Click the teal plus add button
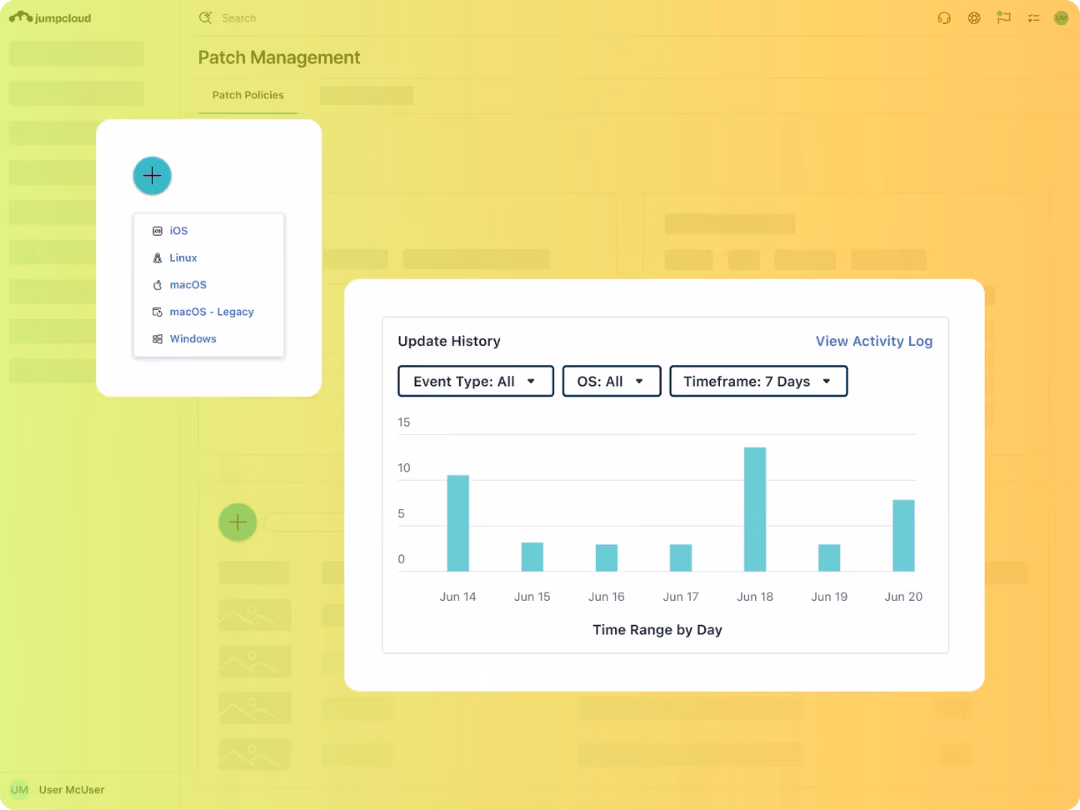The width and height of the screenshot is (1080, 810). 152,176
